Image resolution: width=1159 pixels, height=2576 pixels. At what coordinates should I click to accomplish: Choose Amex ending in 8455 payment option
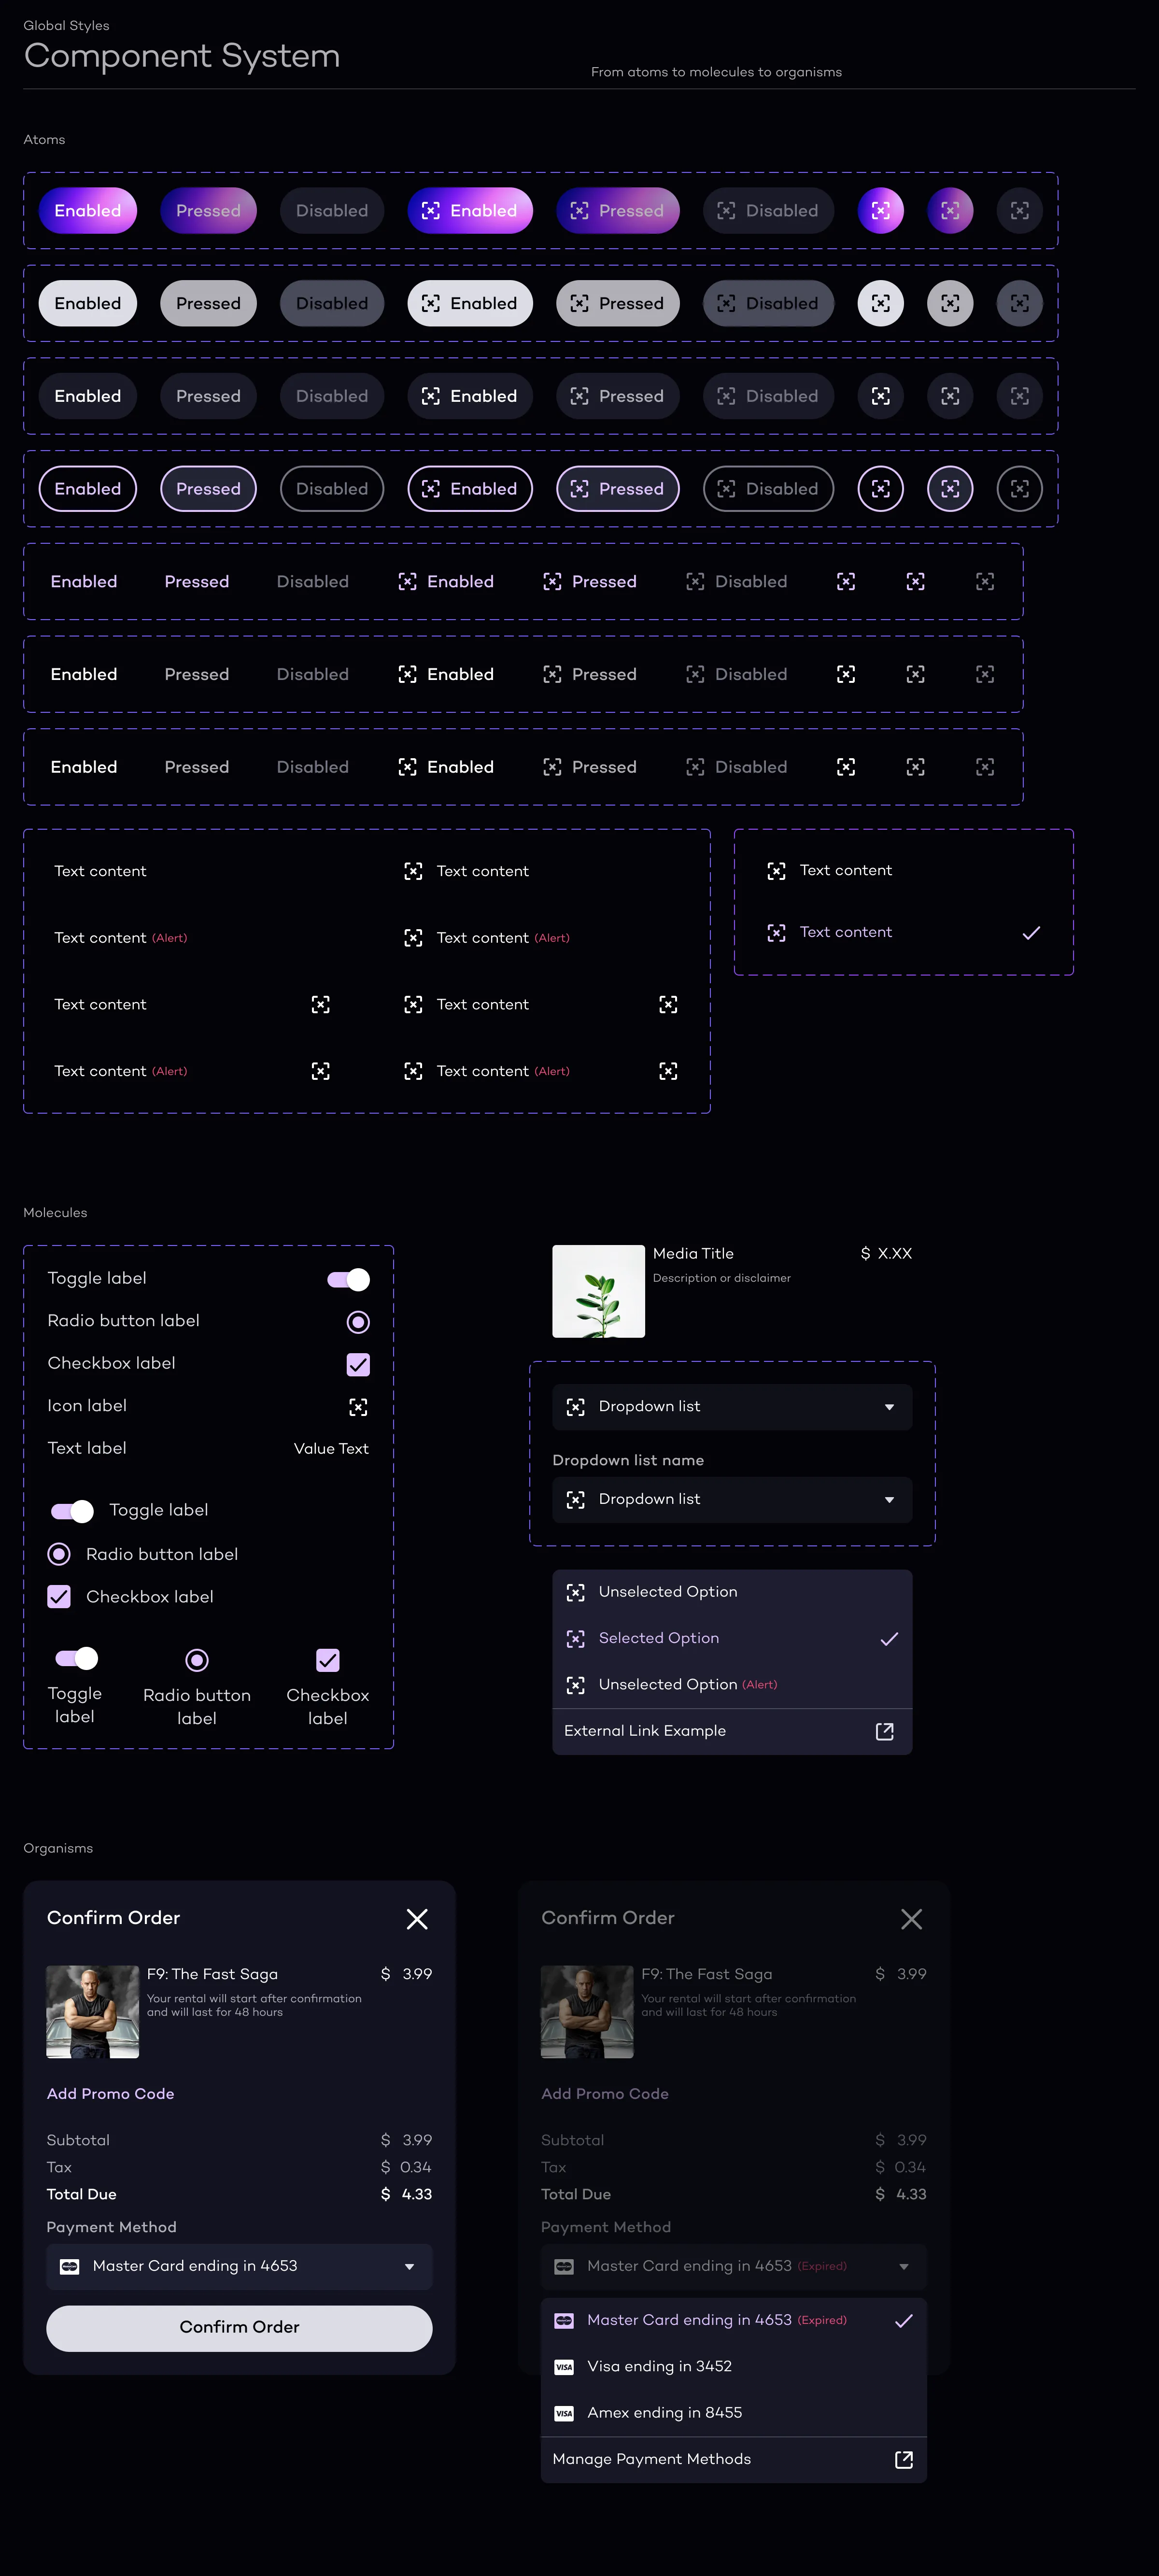(x=664, y=2412)
